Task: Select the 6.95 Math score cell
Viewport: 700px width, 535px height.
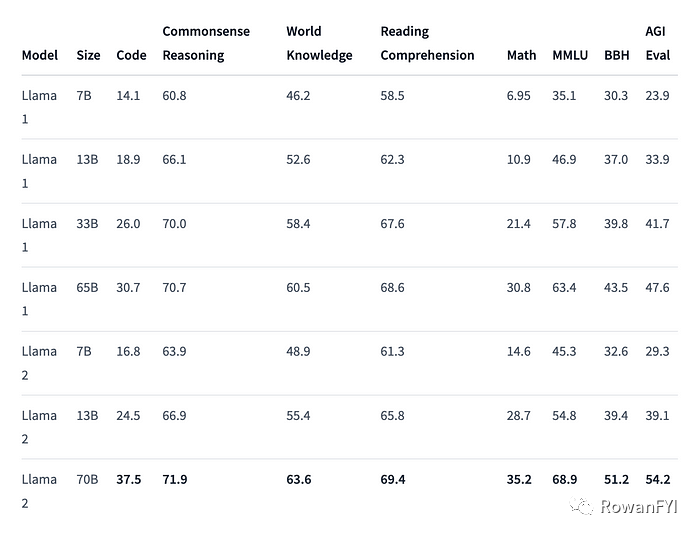Action: 519,95
